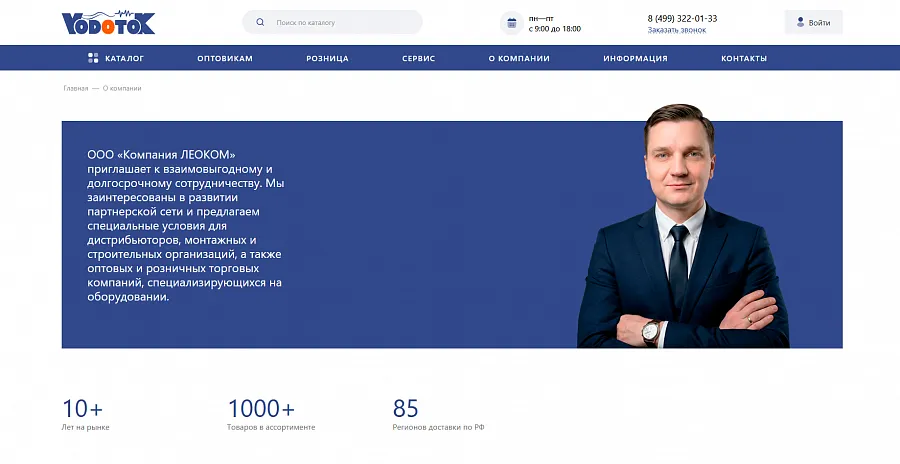Click the 1000+ statistic

tap(261, 409)
